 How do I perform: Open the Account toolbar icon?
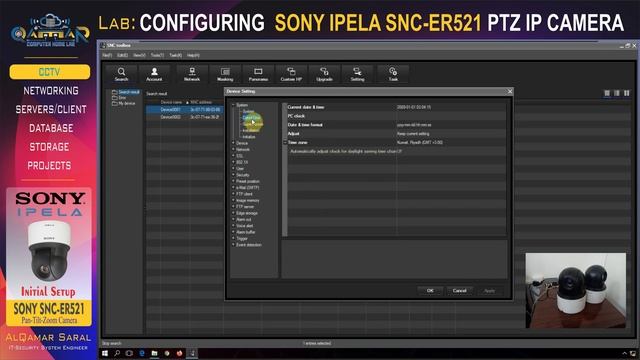[x=154, y=74]
